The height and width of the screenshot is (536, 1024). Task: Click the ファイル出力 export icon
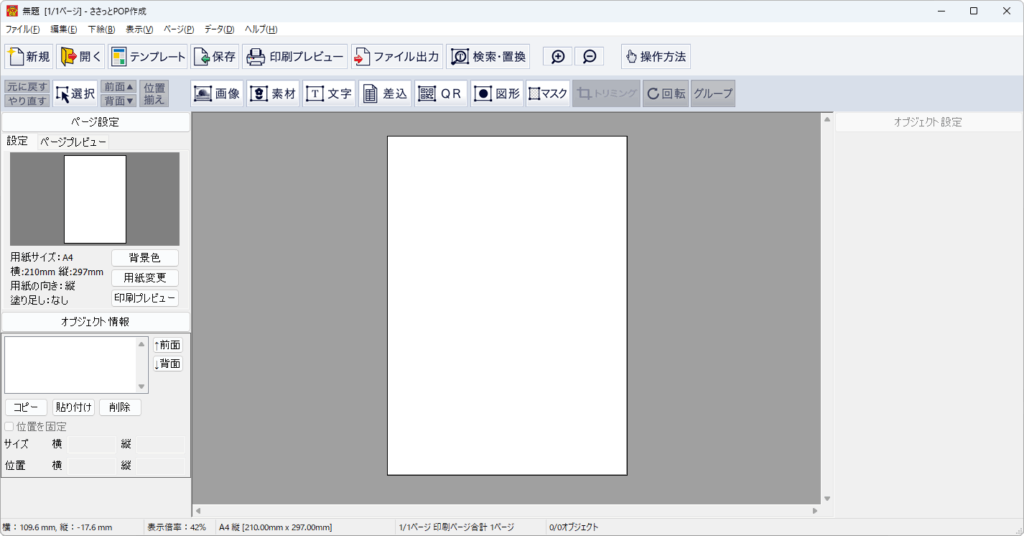(396, 56)
